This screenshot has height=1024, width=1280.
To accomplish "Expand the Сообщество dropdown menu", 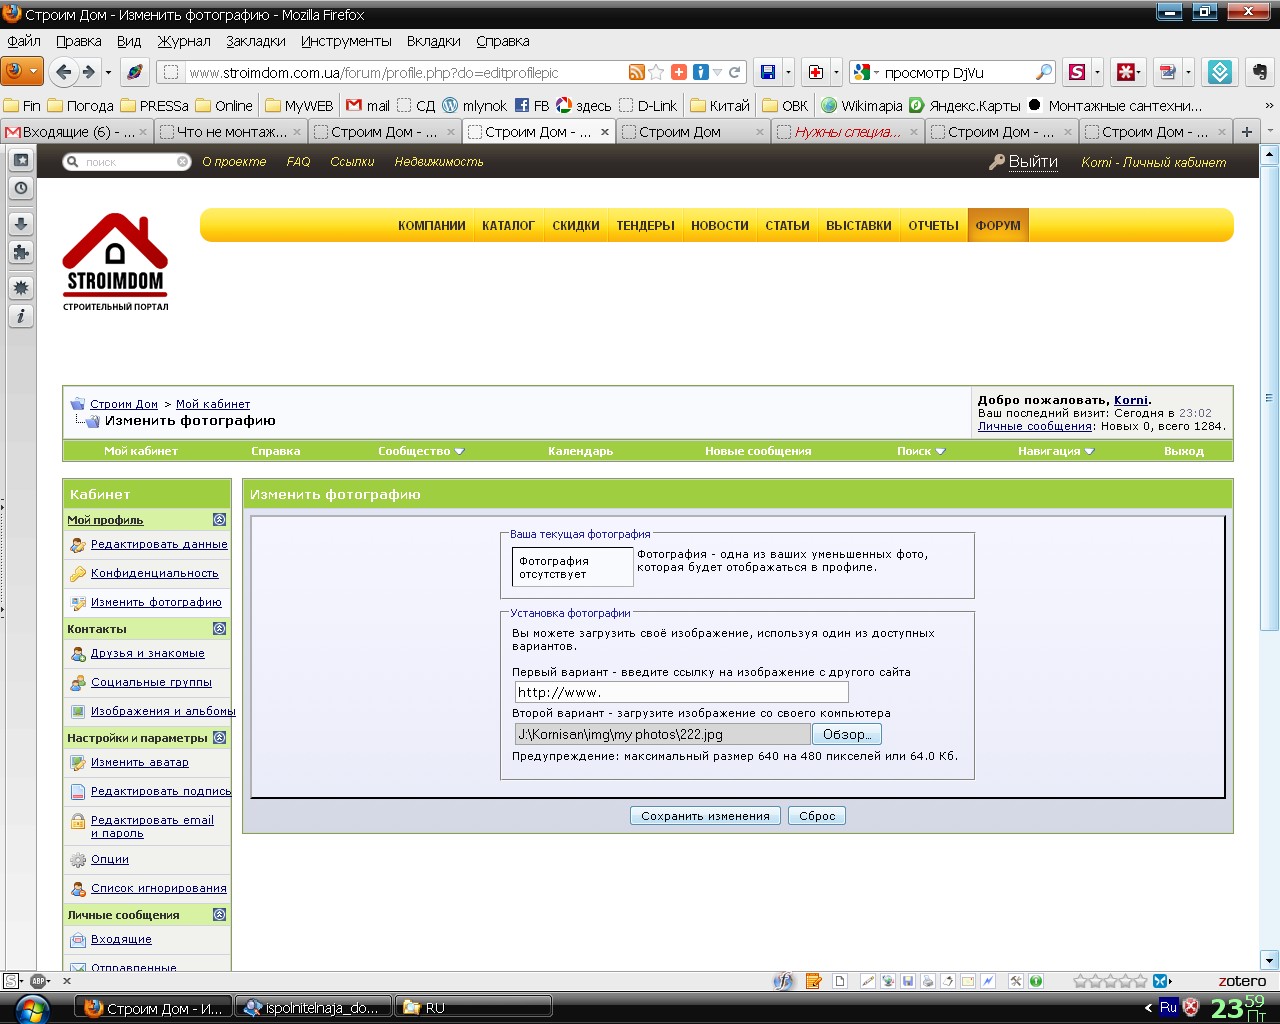I will (421, 451).
